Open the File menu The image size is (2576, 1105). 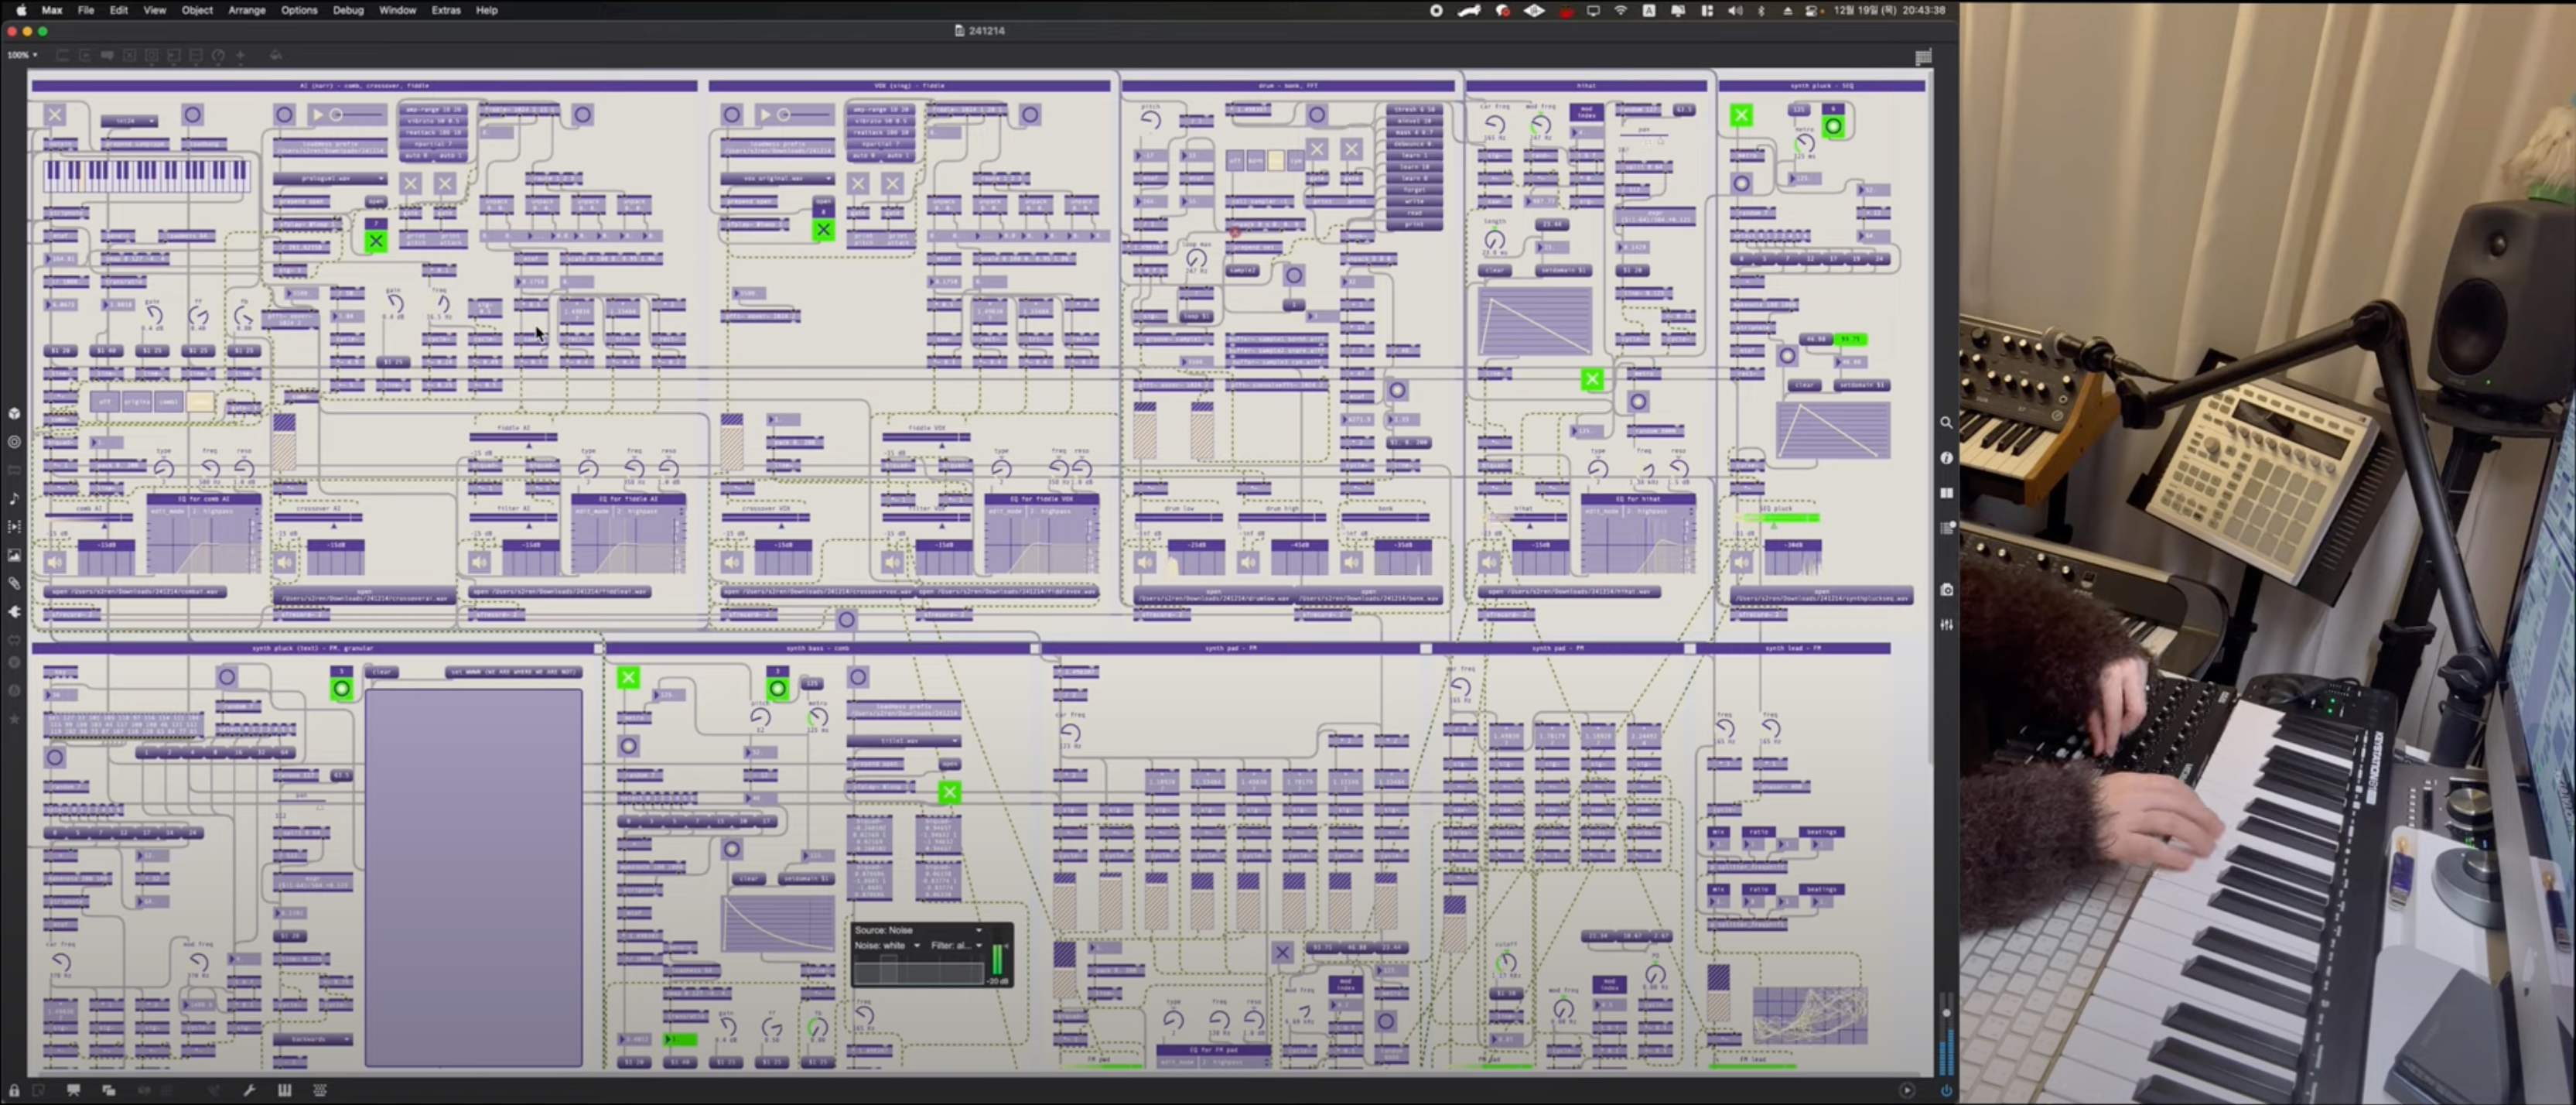86,10
